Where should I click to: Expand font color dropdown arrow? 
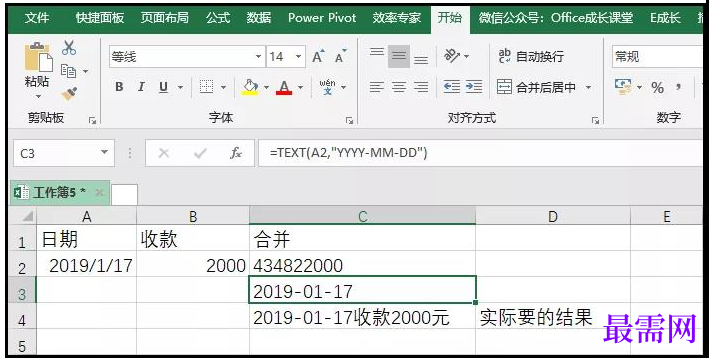point(301,87)
